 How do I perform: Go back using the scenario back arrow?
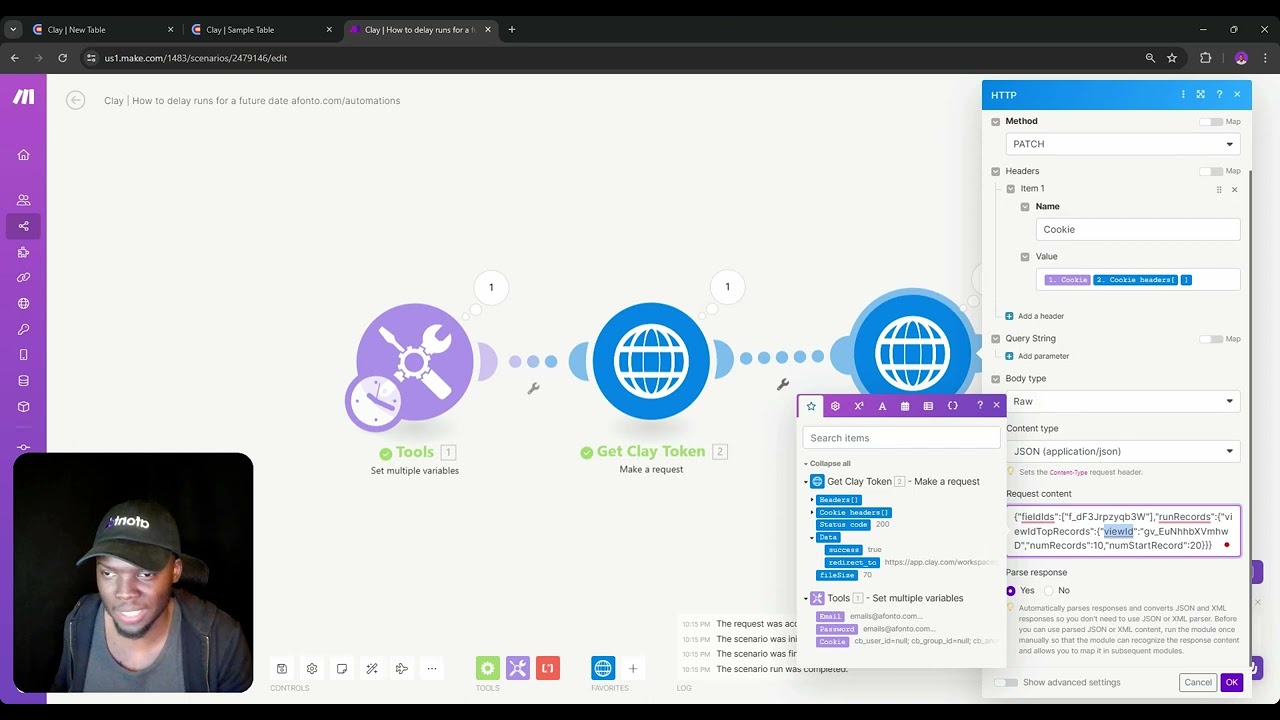point(75,100)
